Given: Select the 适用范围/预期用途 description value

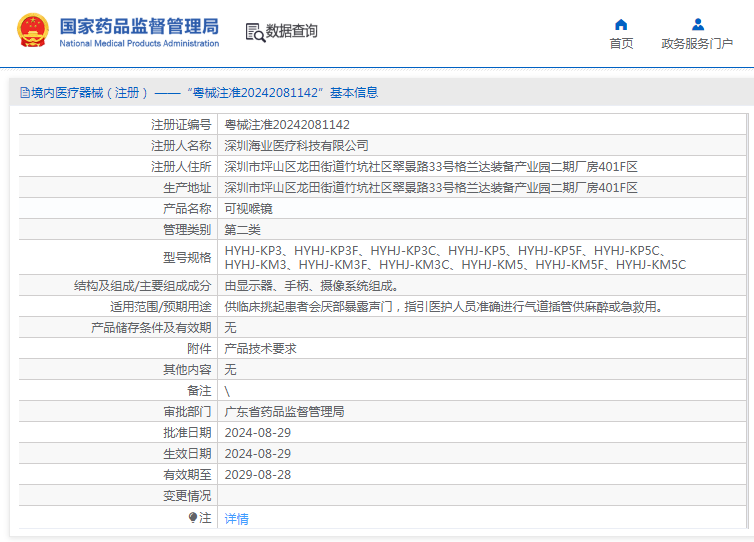Looking at the screenshot, I should pyautogui.click(x=443, y=306).
